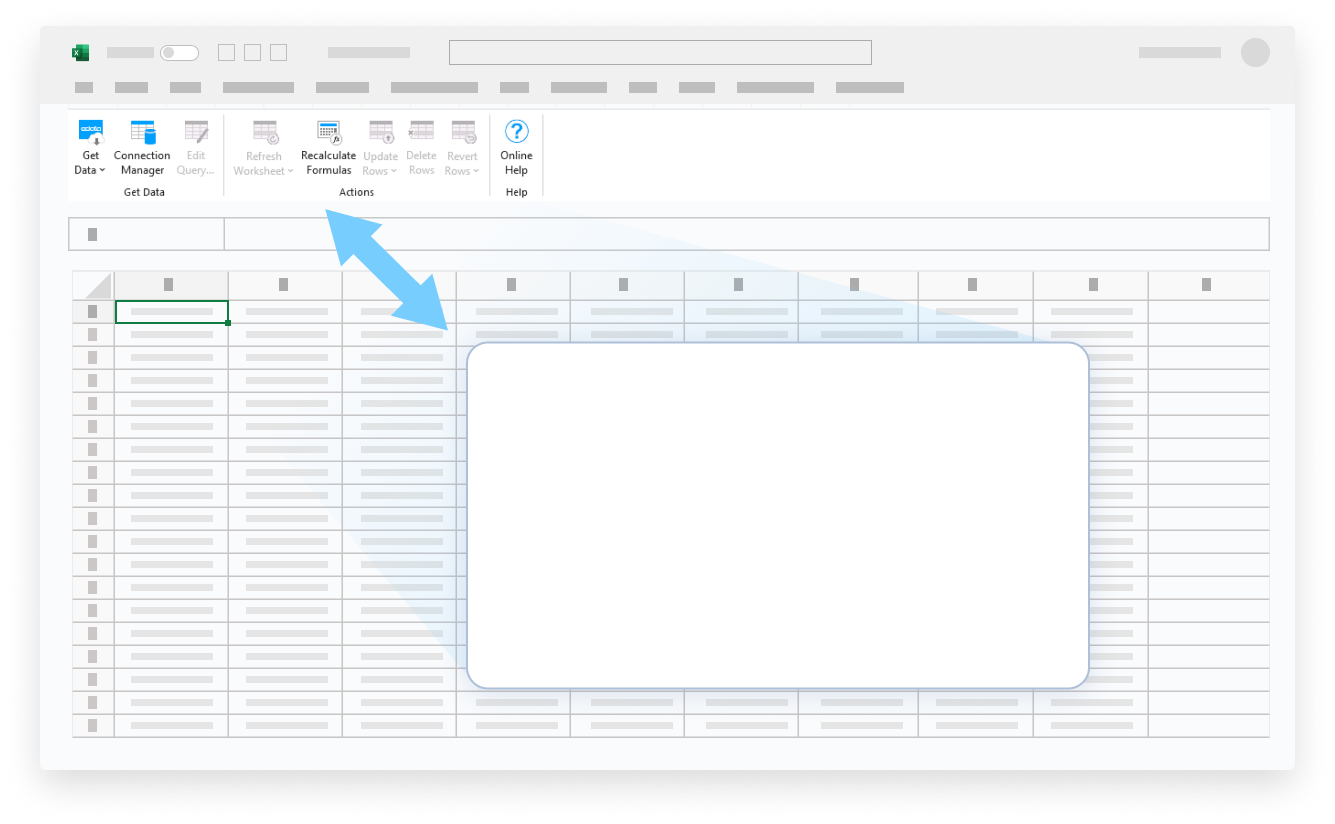This screenshot has height=824, width=1335.
Task: Click the formula bar input field
Action: pos(746,234)
